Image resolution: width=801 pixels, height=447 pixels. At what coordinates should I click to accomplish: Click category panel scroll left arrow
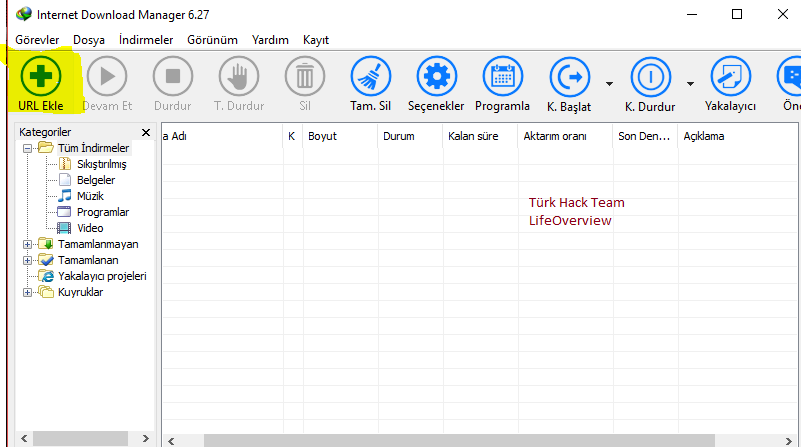[x=24, y=438]
